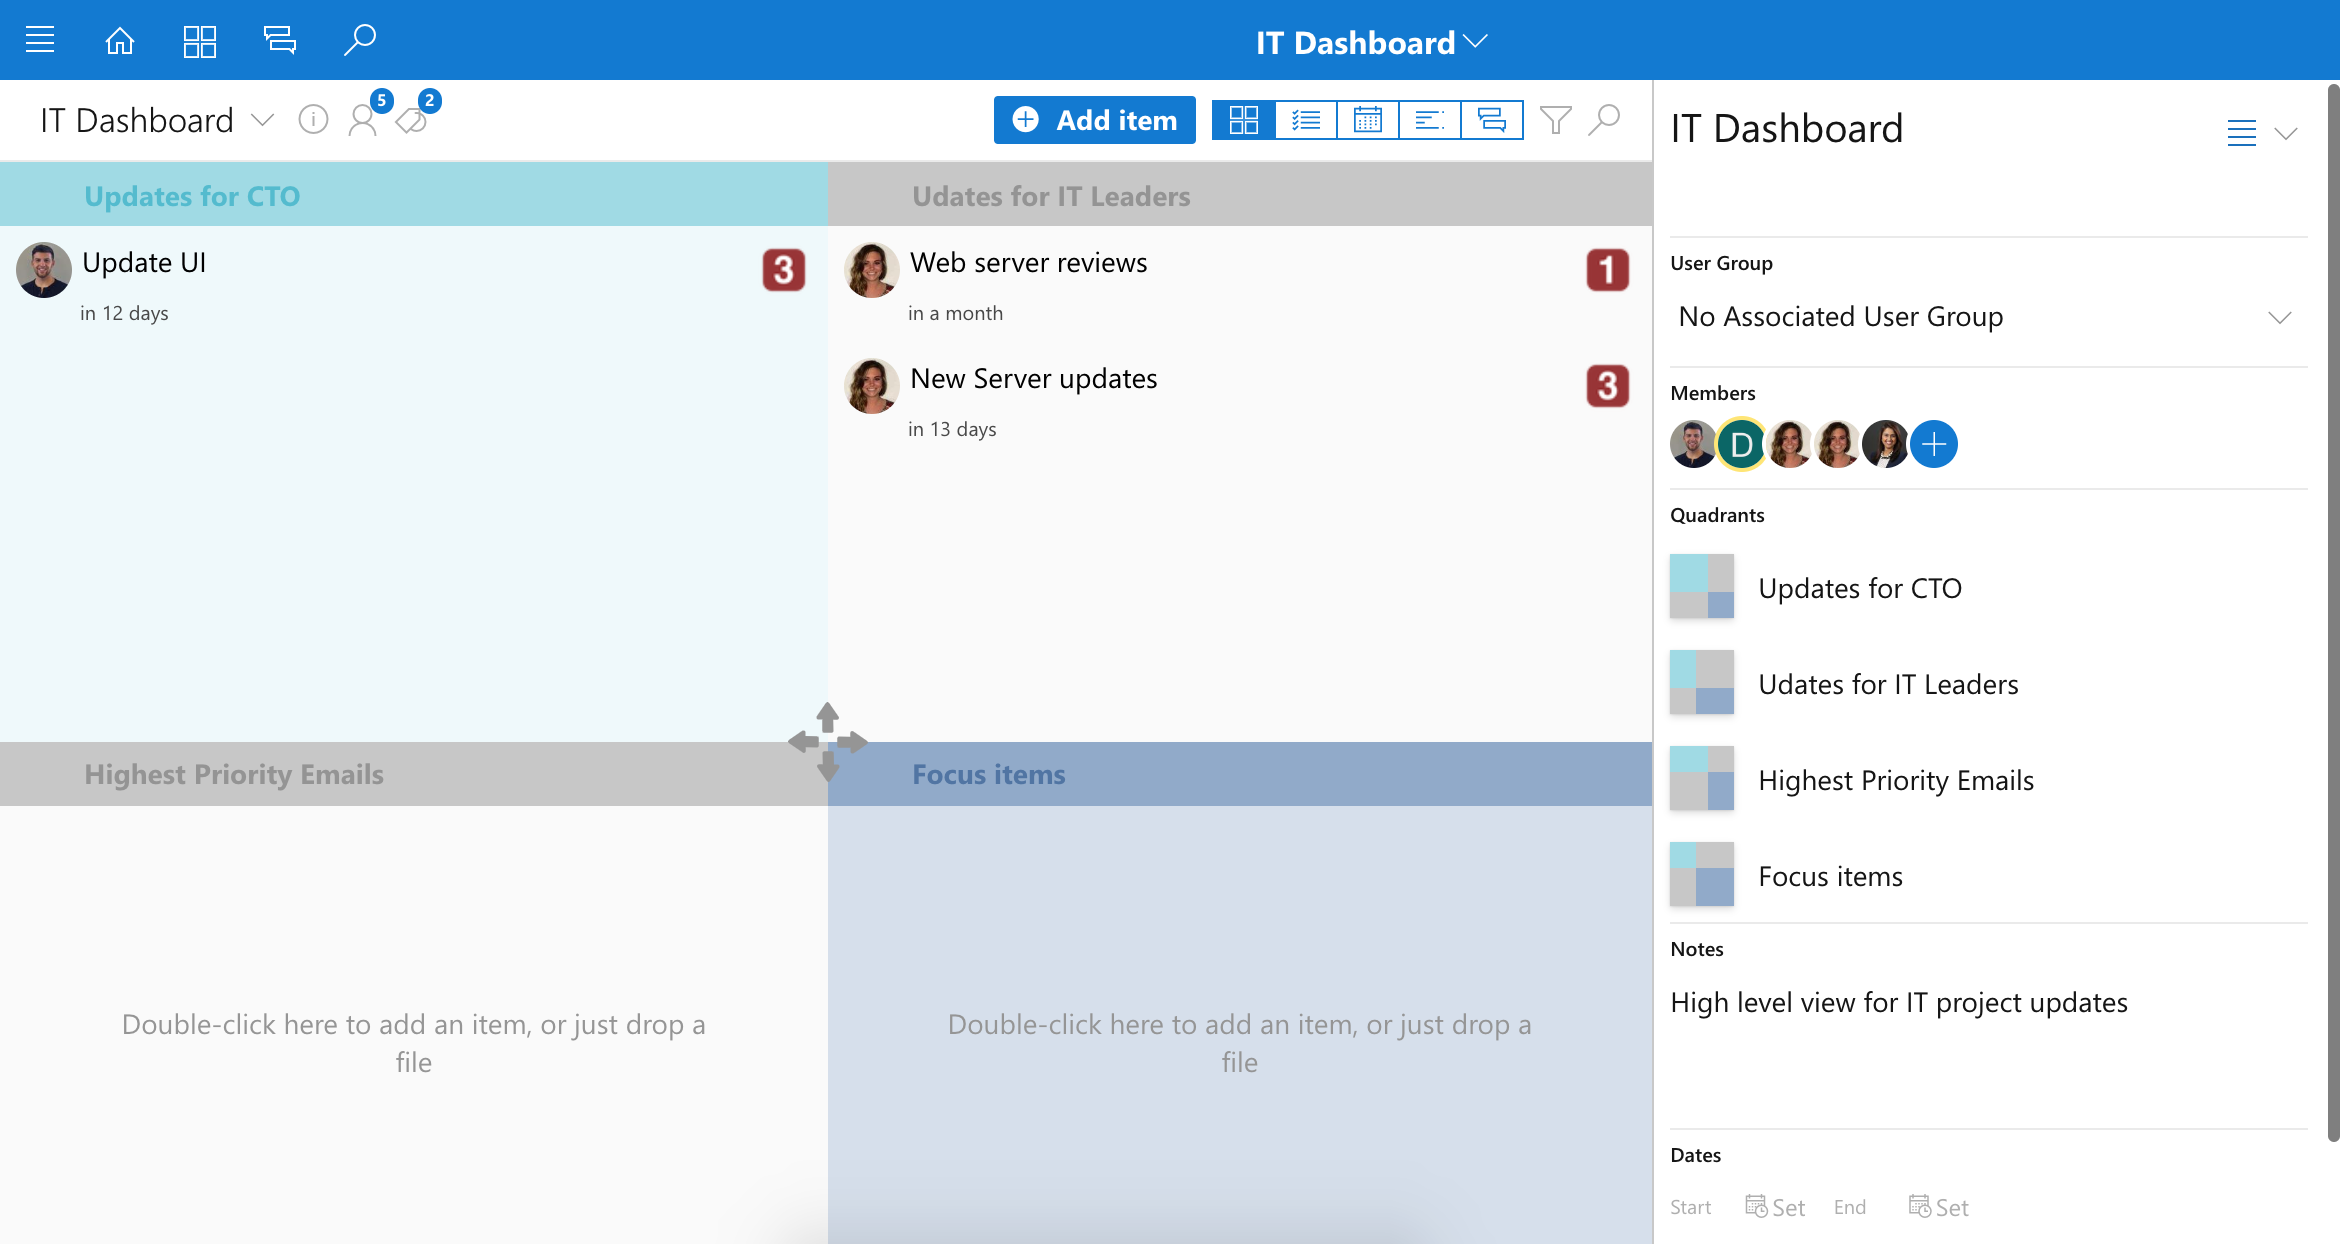
Task: Switch to matrix quadrant view
Action: (x=1243, y=120)
